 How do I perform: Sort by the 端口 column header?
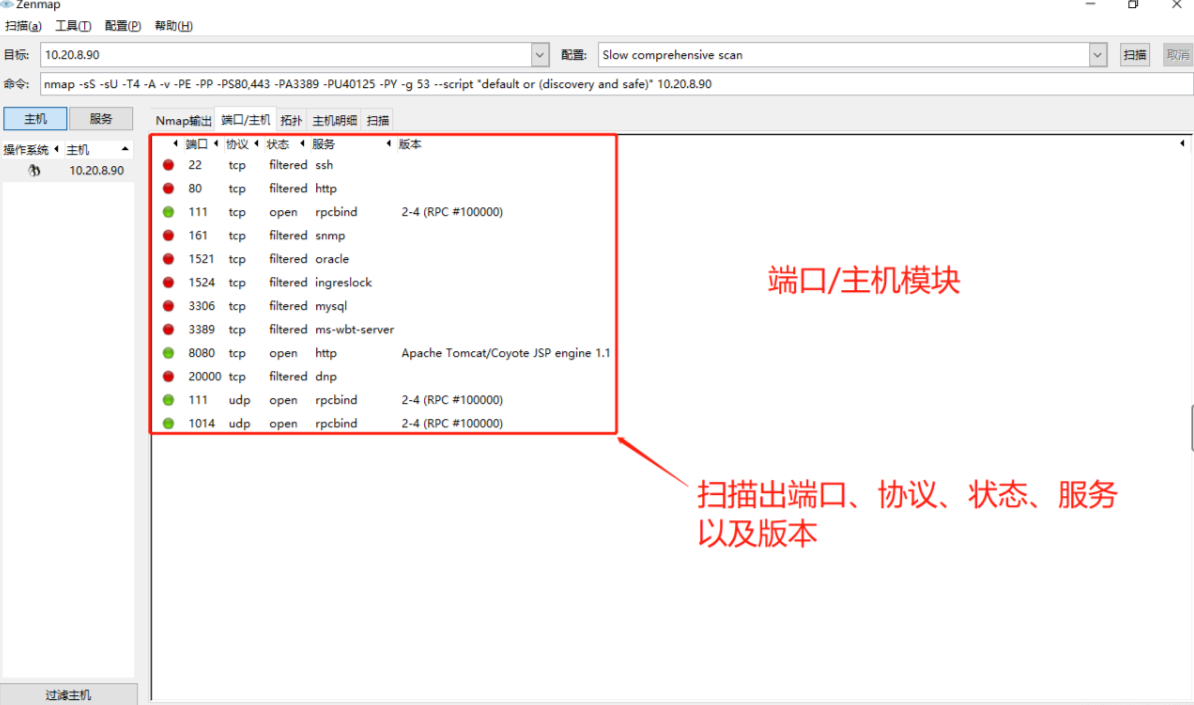[196, 144]
